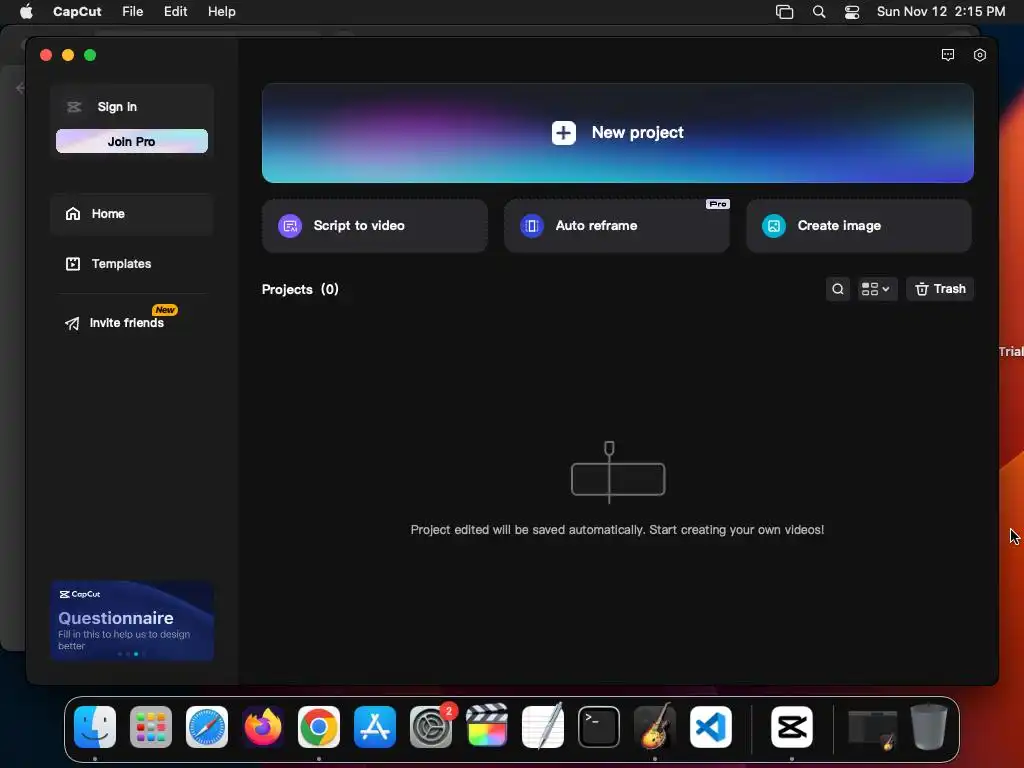Open Invite friends
The image size is (1024, 768).
pos(132,323)
